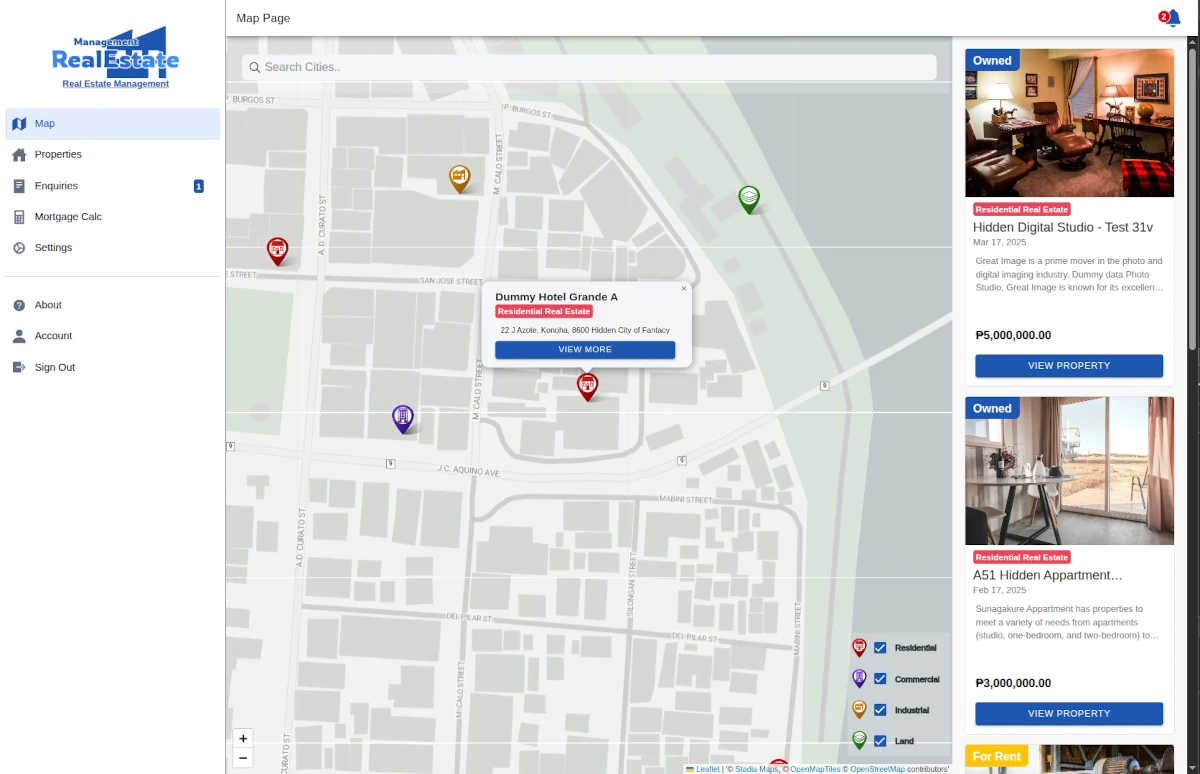This screenshot has width=1200, height=774.
Task: Click the Industrial legend marker icon
Action: (x=859, y=710)
